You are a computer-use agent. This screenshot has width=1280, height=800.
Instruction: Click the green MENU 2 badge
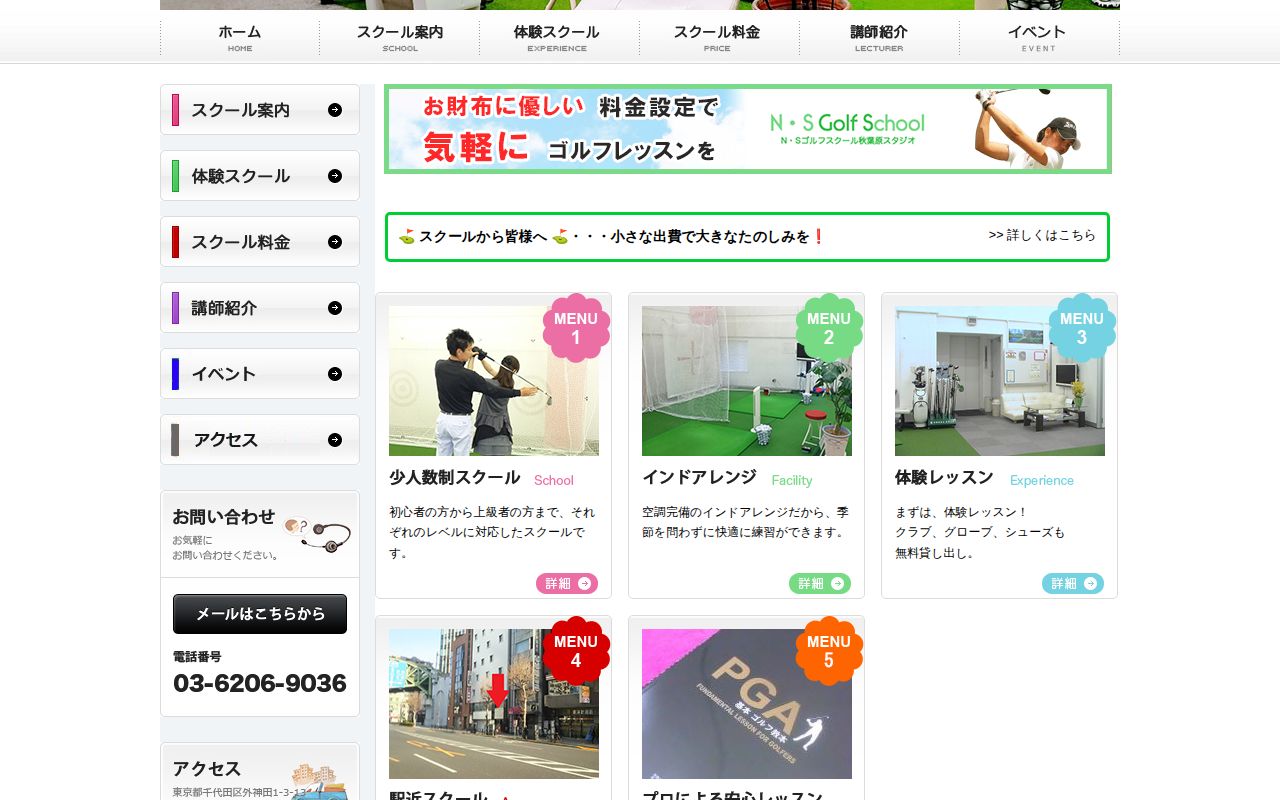click(829, 328)
